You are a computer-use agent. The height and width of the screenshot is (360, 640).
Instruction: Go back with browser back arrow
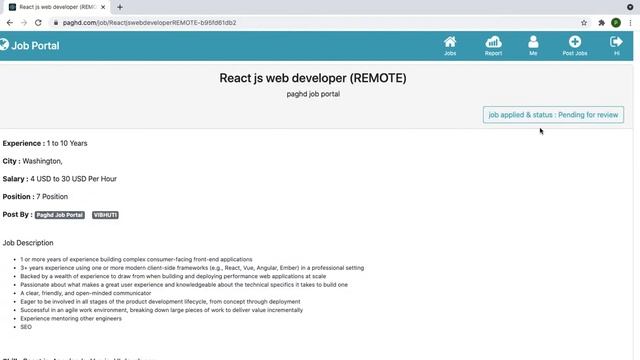tap(10, 23)
